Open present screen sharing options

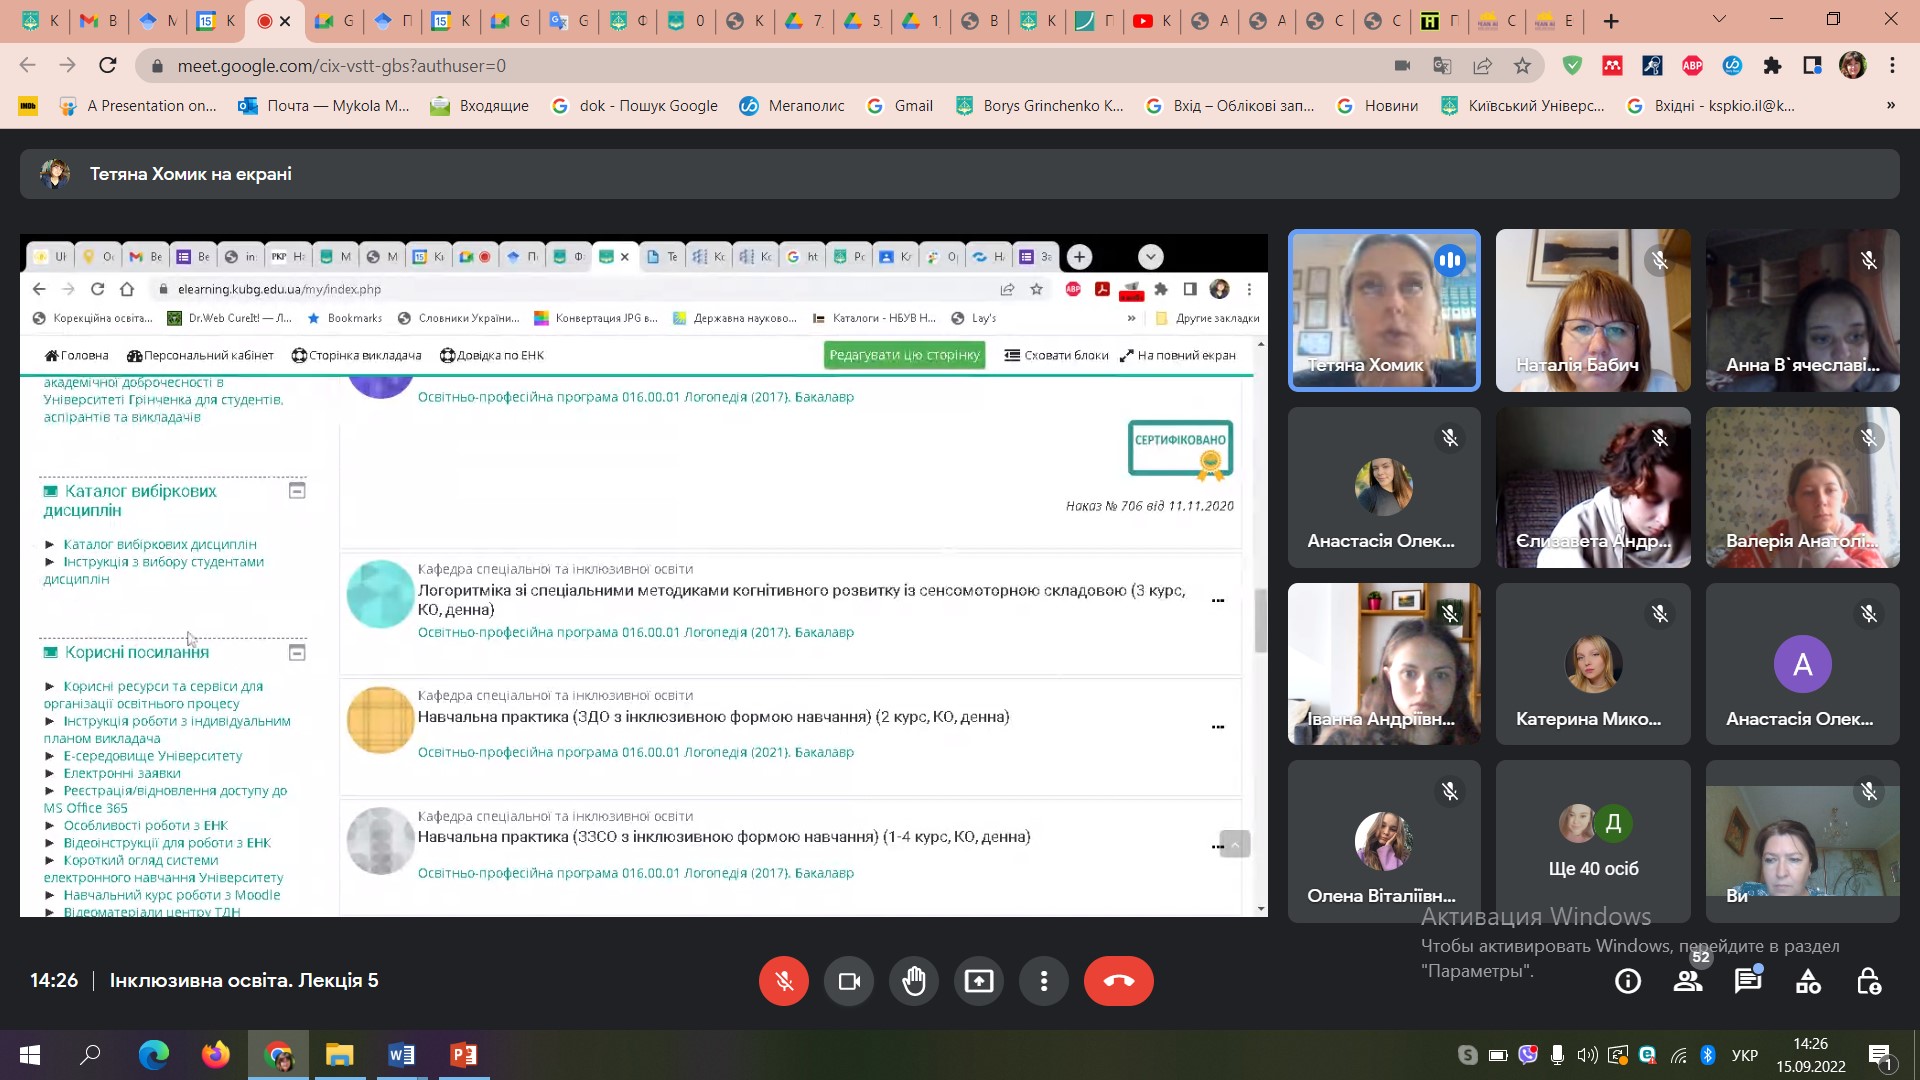pyautogui.click(x=978, y=981)
